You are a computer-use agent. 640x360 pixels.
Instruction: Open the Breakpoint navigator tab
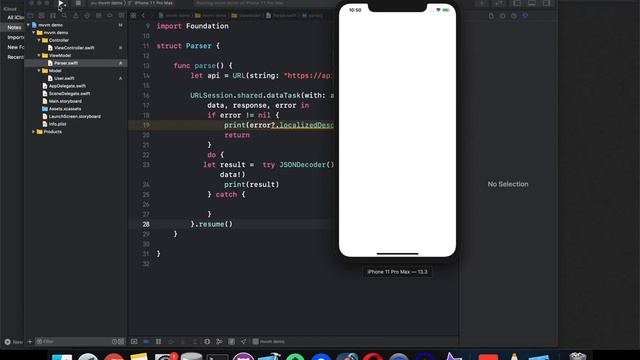tap(110, 16)
